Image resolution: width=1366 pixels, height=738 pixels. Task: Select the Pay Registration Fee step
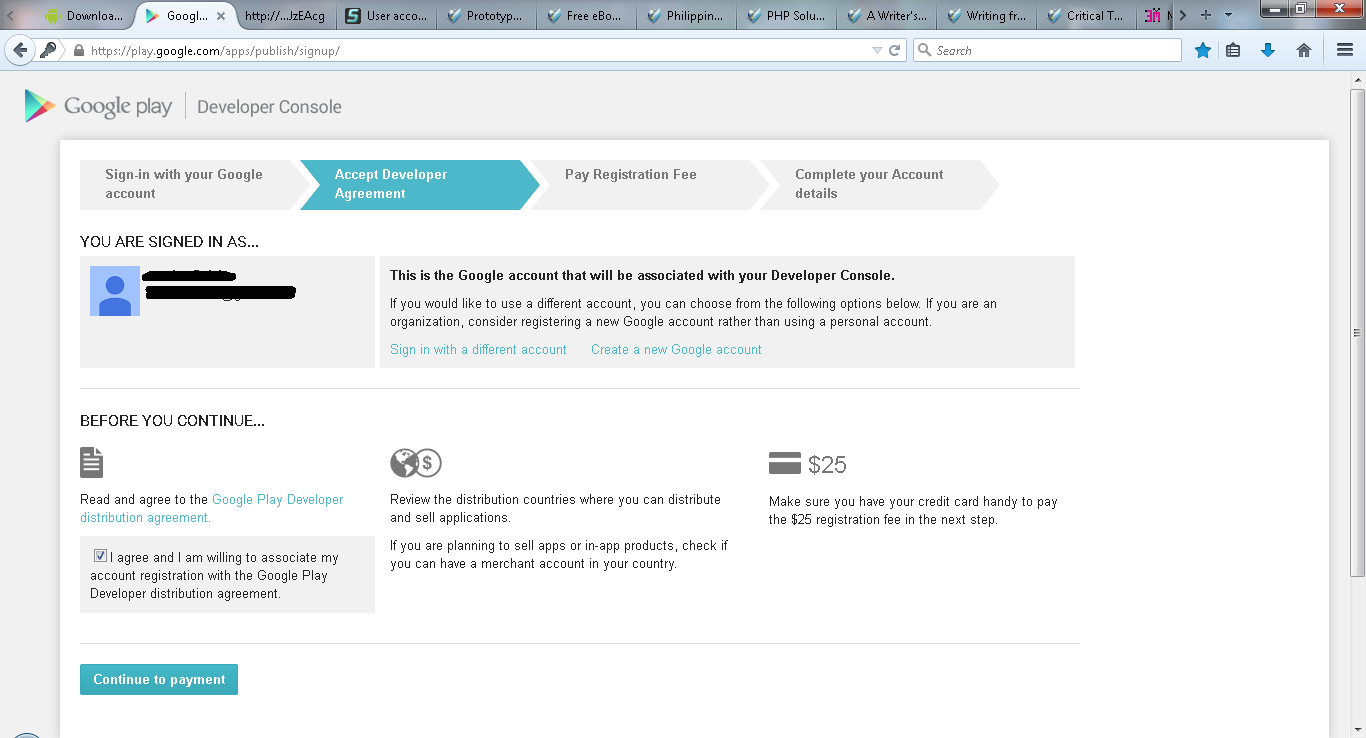point(648,184)
